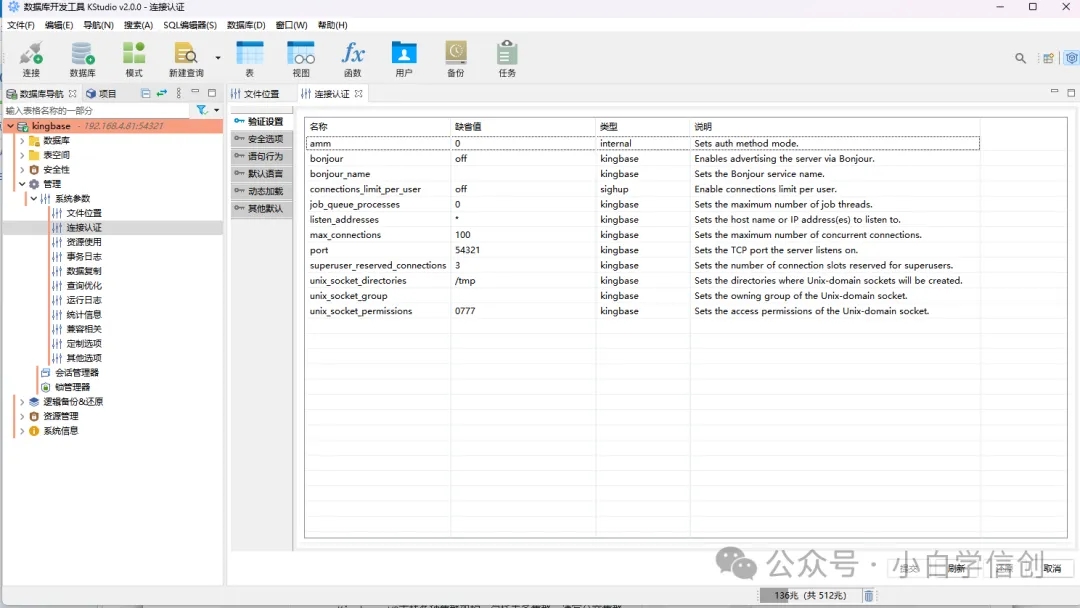Select 运行日志 in the tree
Screen dimensions: 1080x608
83,300
